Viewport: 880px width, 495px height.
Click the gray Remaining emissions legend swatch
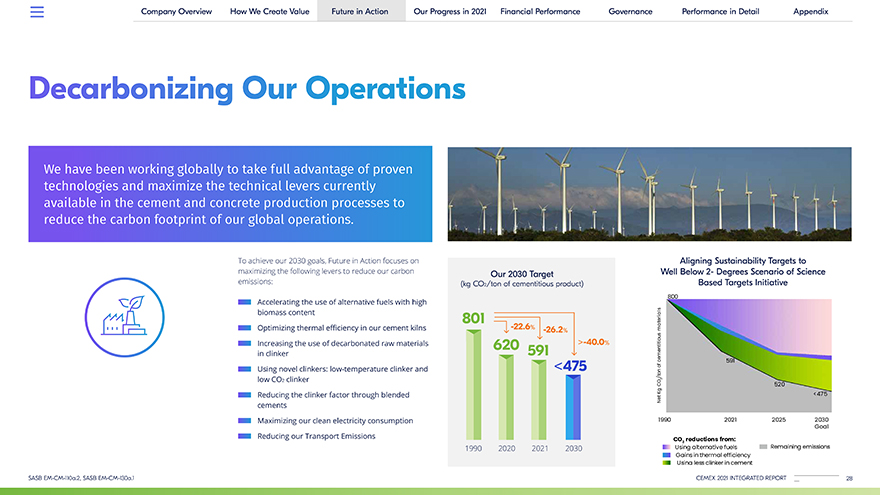(x=765, y=446)
